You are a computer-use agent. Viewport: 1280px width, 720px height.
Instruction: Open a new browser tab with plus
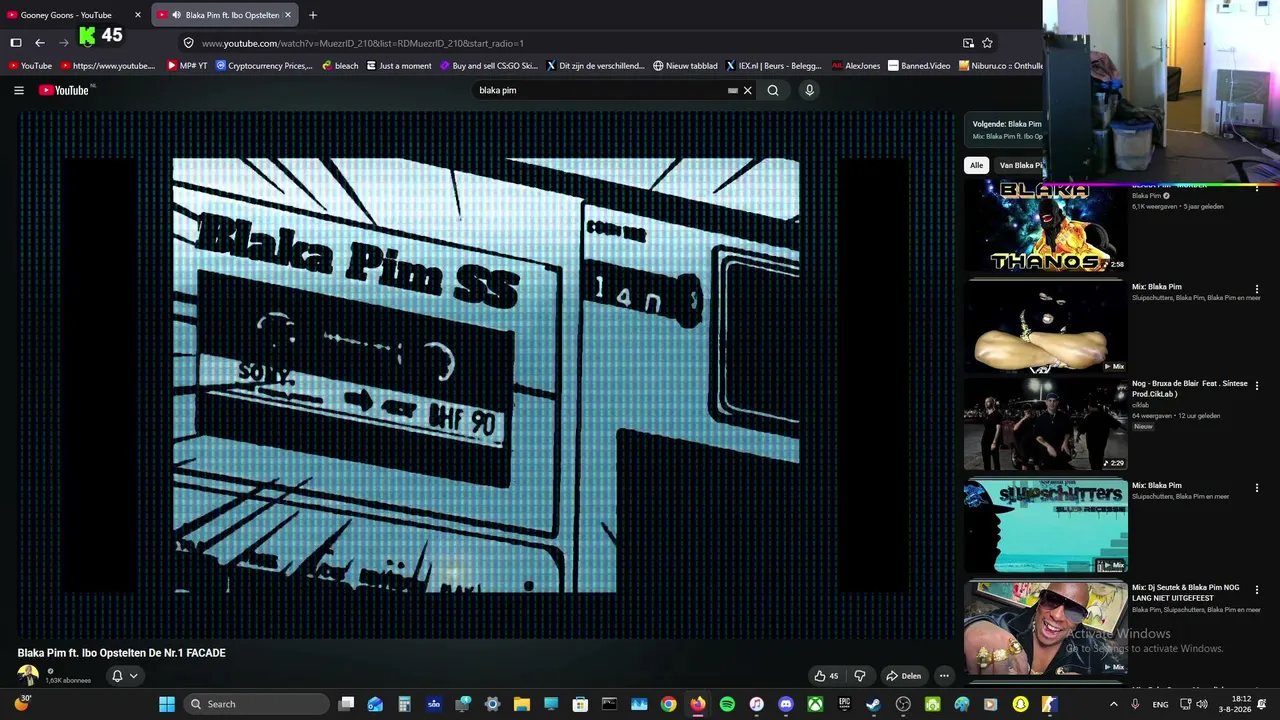[313, 15]
